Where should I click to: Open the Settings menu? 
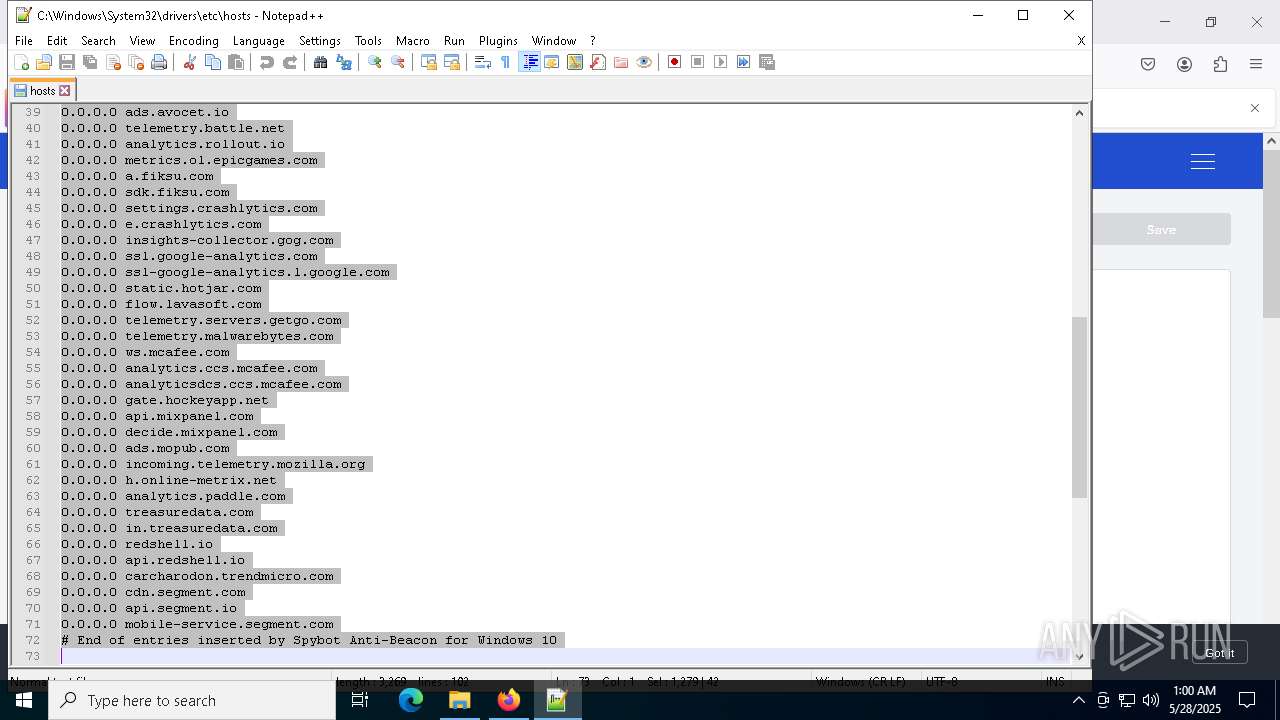click(x=320, y=41)
